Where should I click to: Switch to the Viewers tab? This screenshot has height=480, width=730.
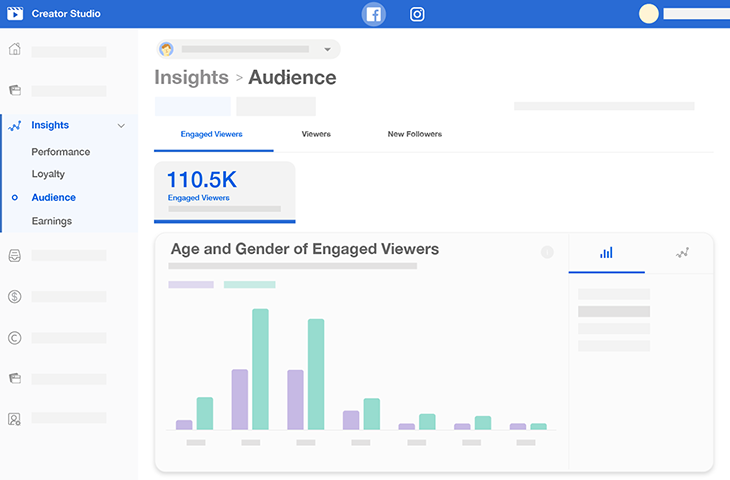tap(316, 134)
